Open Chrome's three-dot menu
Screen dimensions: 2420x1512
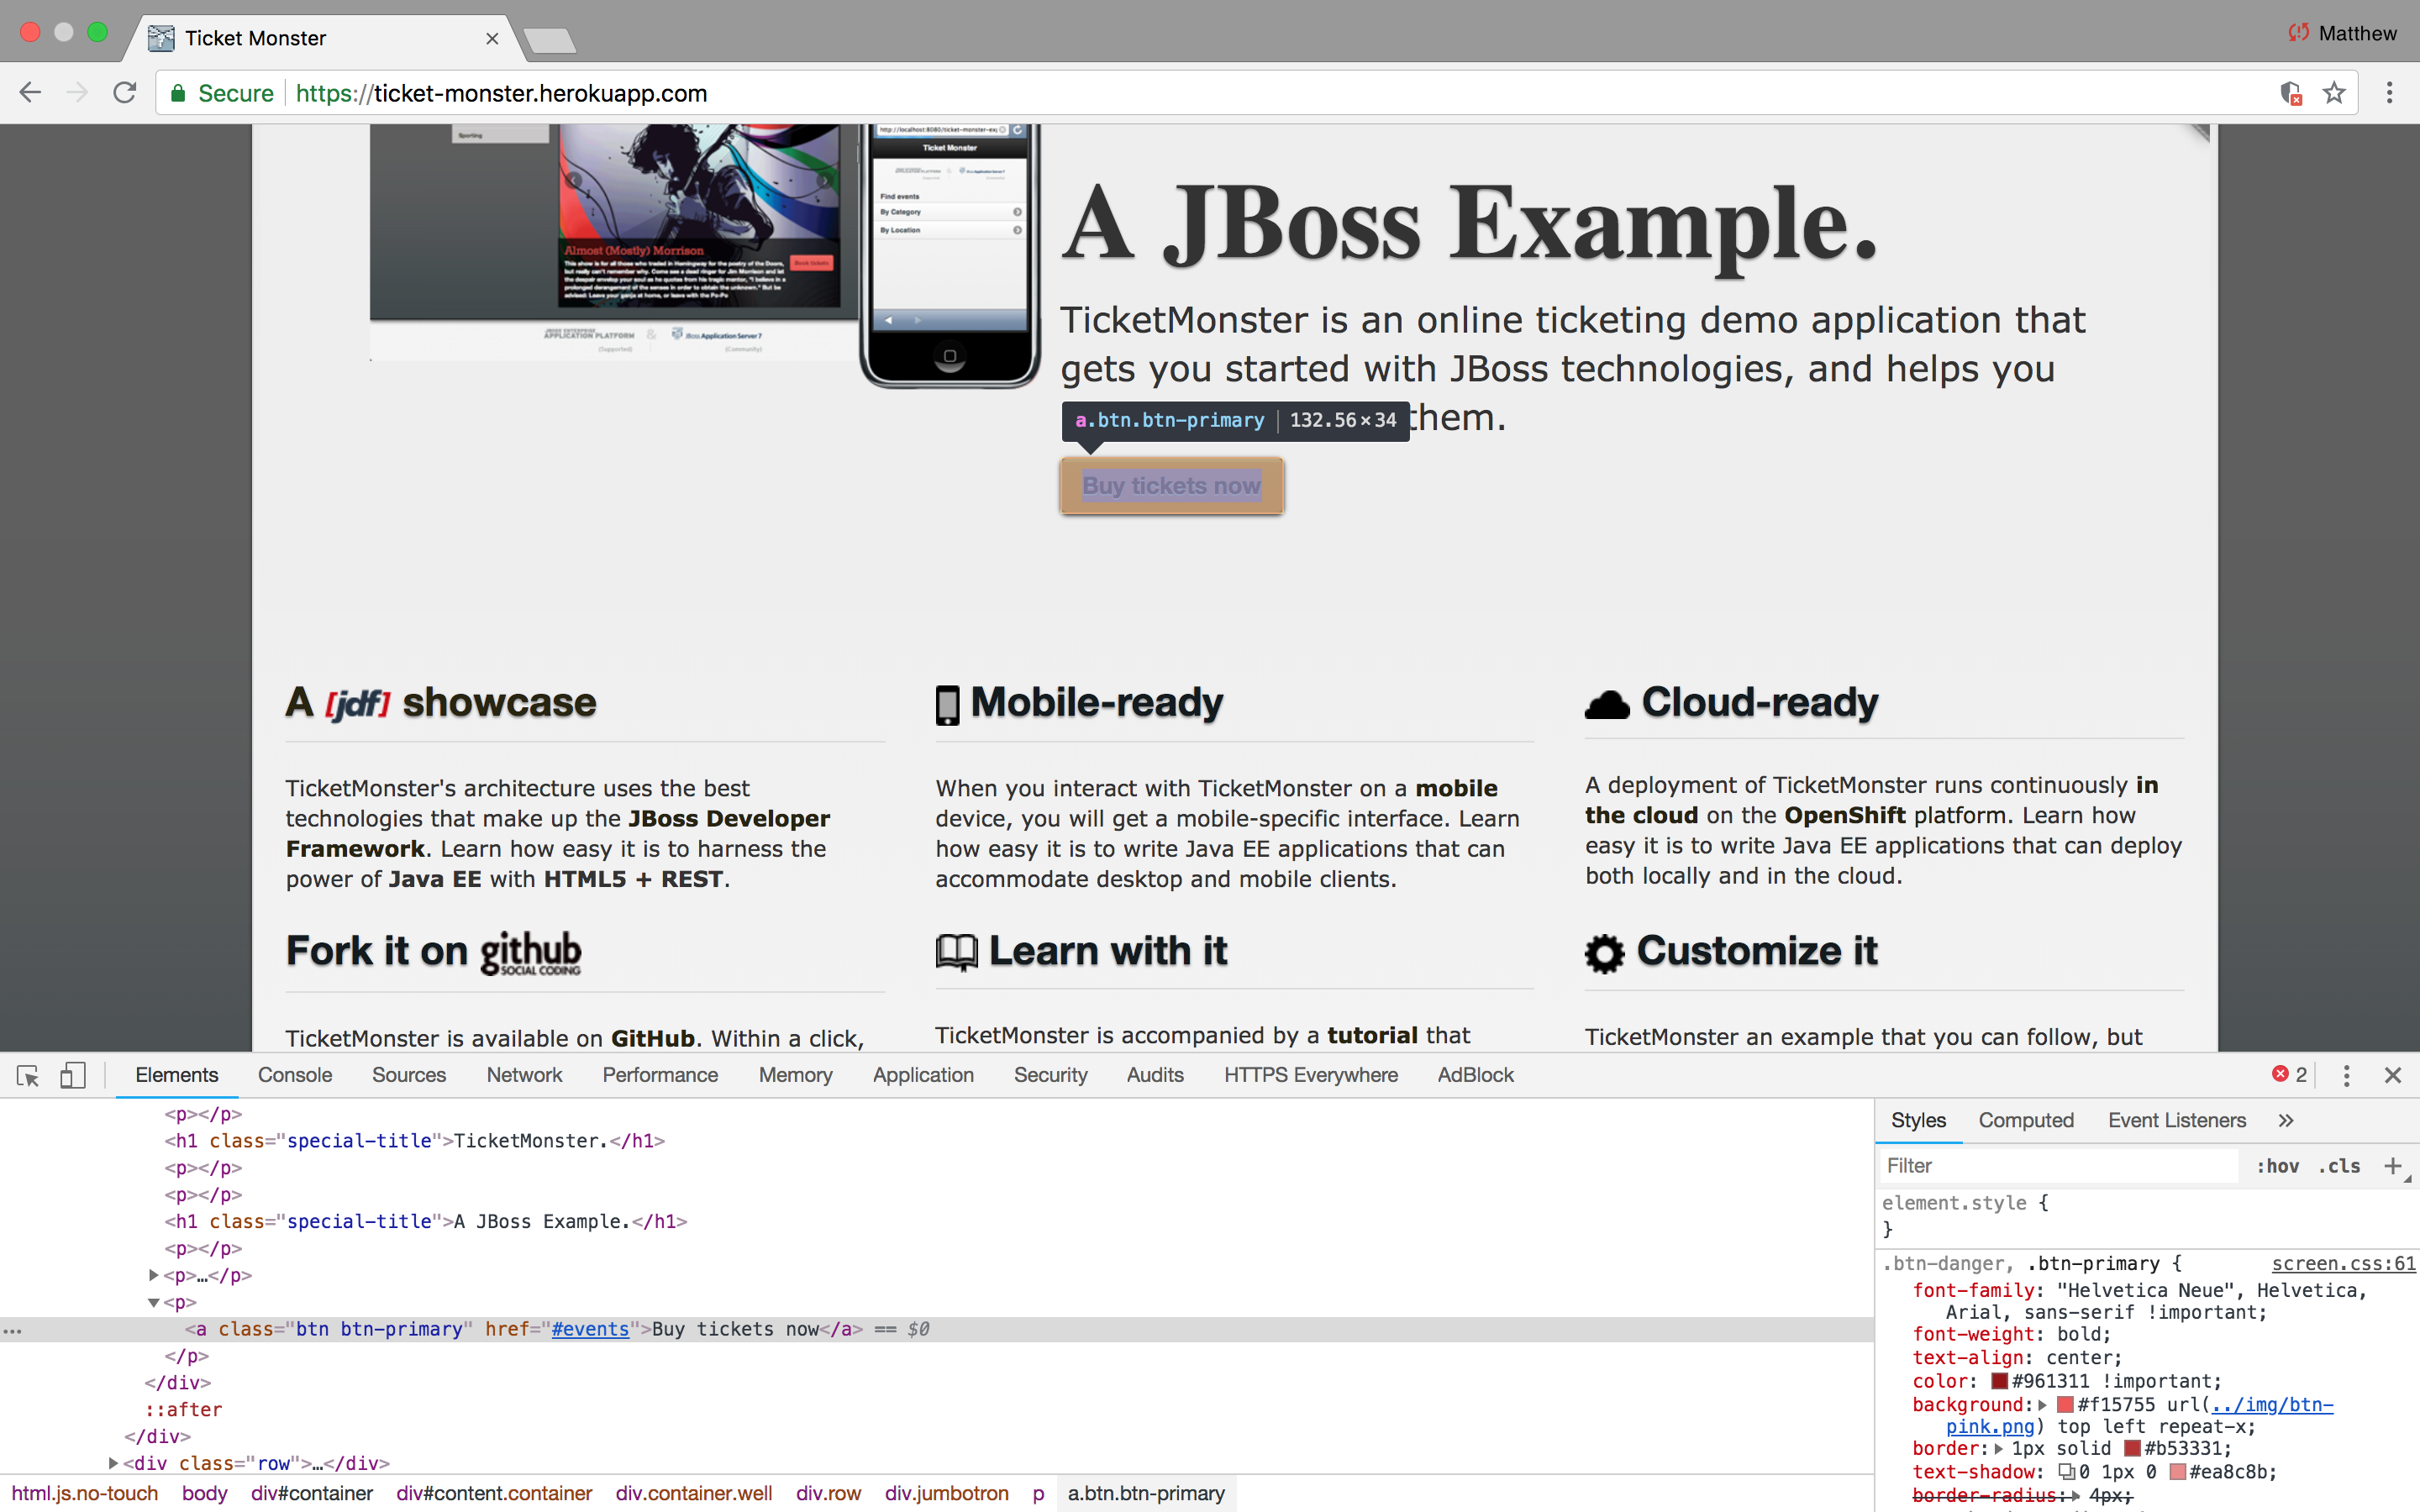coord(2390,93)
